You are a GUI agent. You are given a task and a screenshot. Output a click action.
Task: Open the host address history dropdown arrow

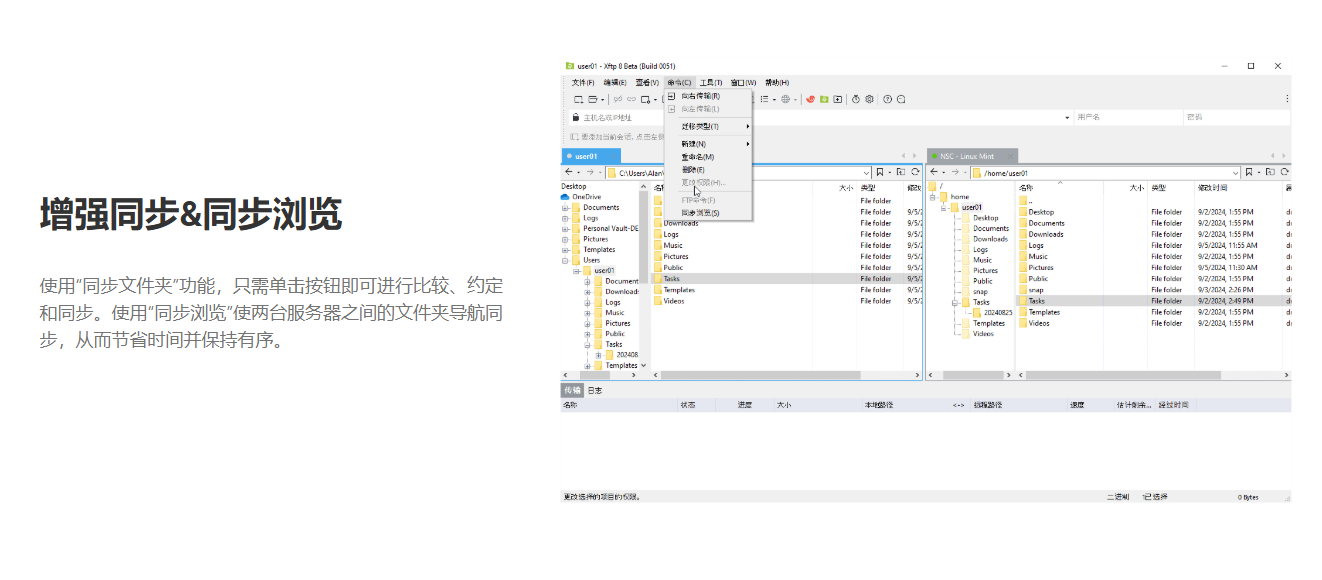tap(1067, 117)
